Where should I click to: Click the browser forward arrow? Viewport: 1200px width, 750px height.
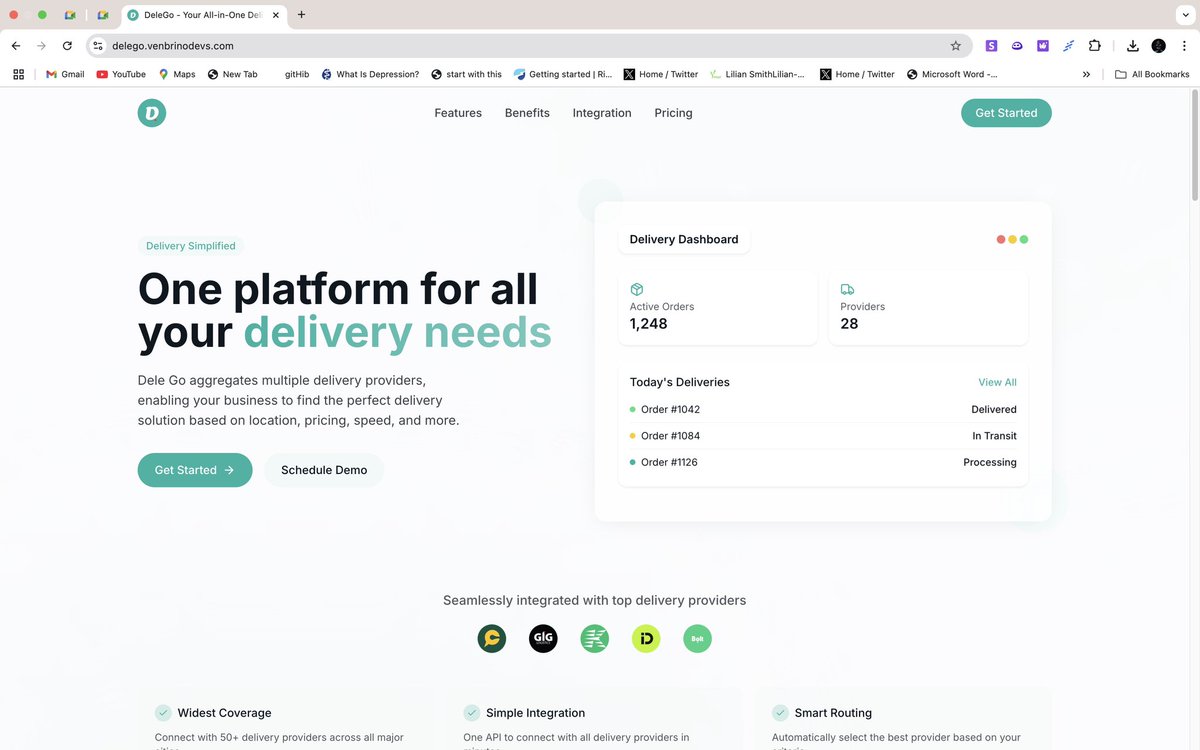click(41, 46)
